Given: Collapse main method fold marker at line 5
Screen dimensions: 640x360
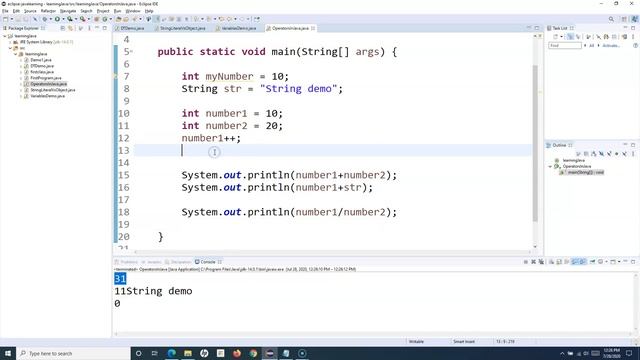Looking at the screenshot, I should coord(131,52).
